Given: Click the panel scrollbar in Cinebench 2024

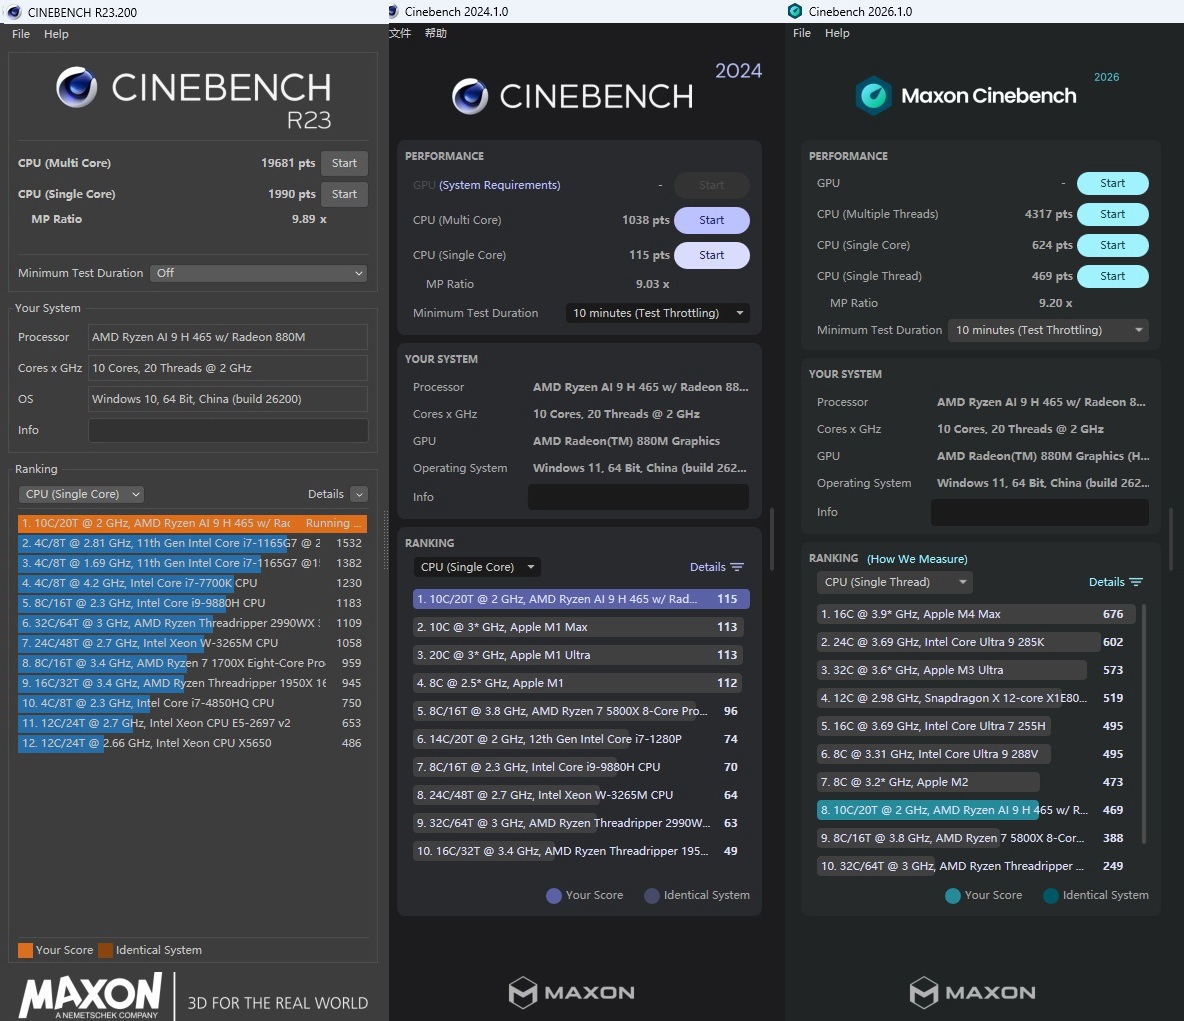Looking at the screenshot, I should [x=772, y=538].
